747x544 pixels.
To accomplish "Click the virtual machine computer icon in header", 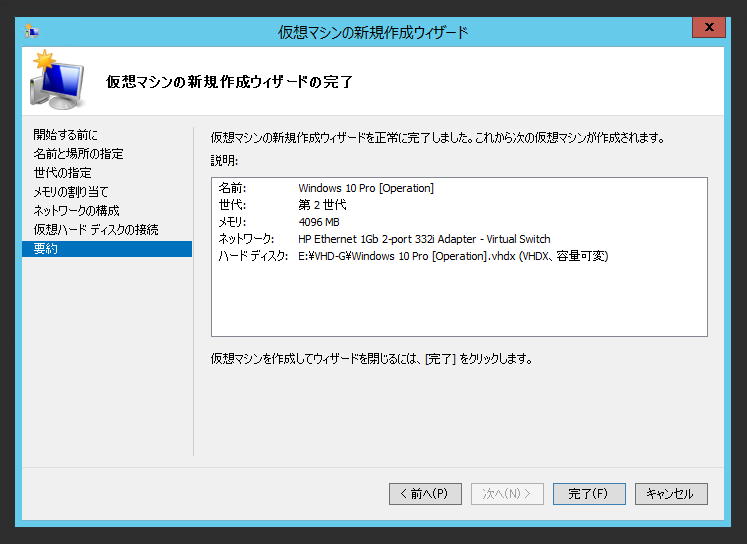I will (58, 80).
